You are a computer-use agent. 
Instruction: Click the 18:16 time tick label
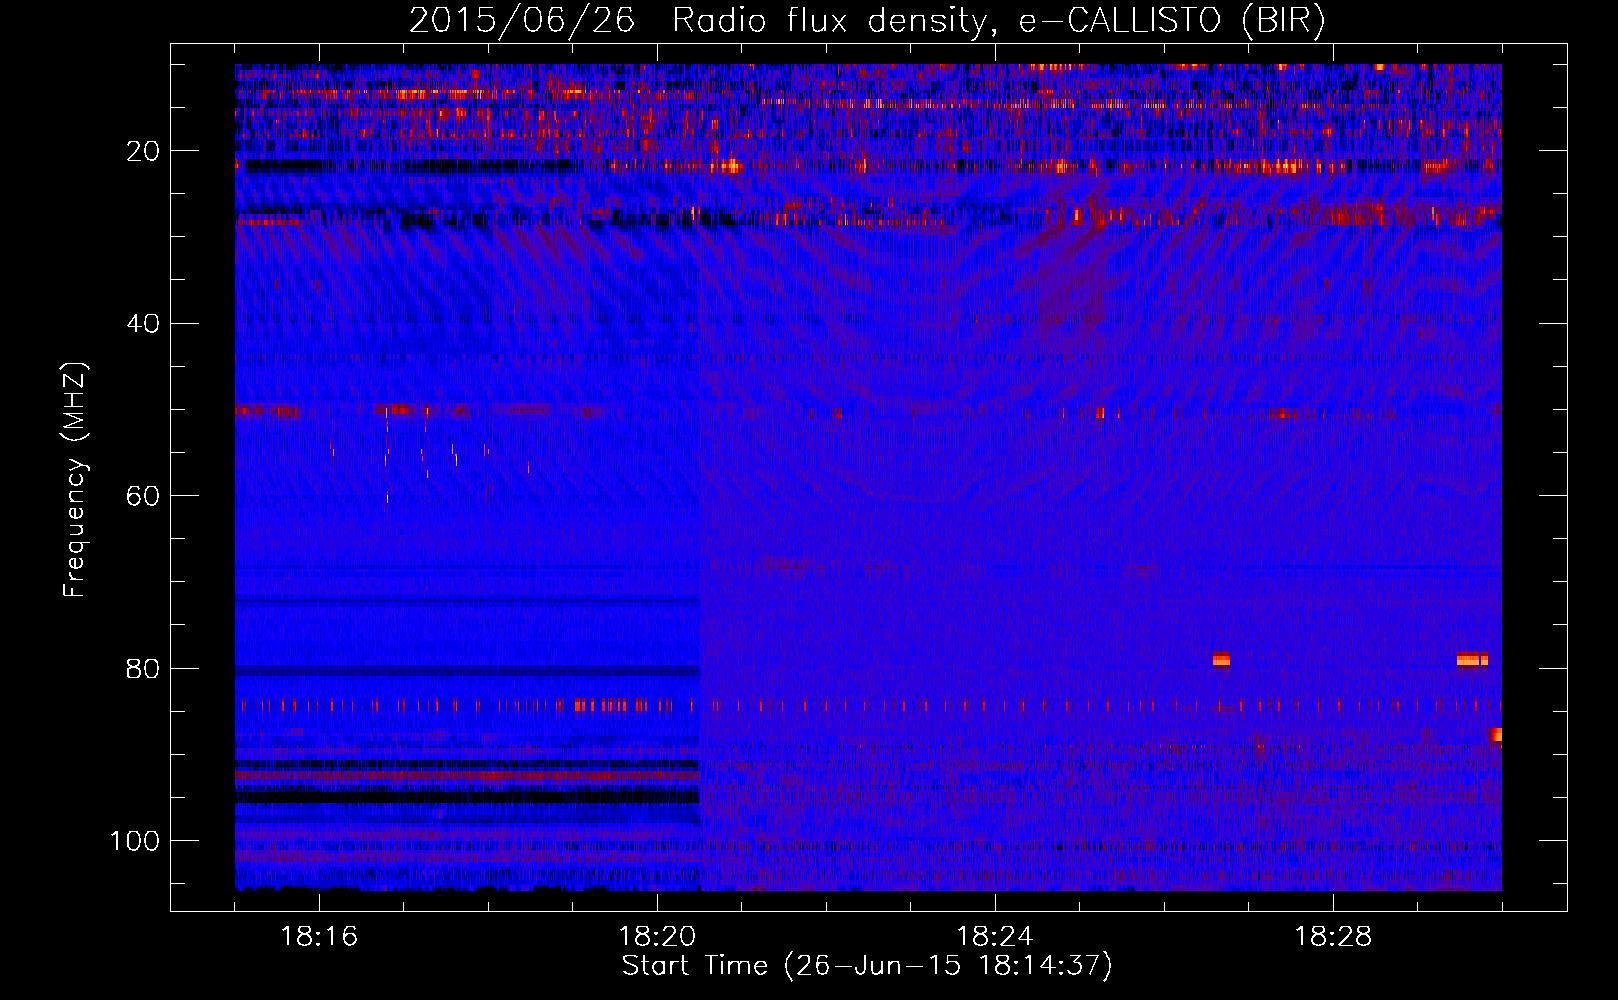coord(319,937)
